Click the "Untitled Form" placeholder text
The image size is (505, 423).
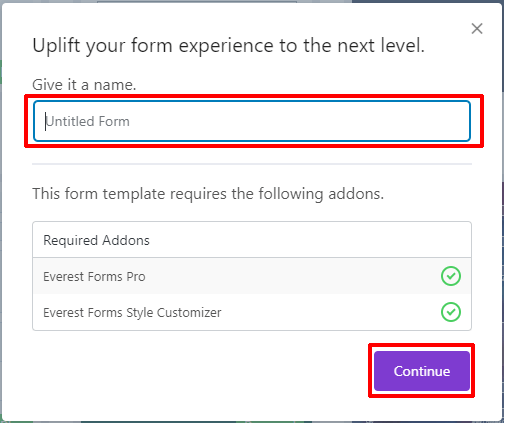87,121
